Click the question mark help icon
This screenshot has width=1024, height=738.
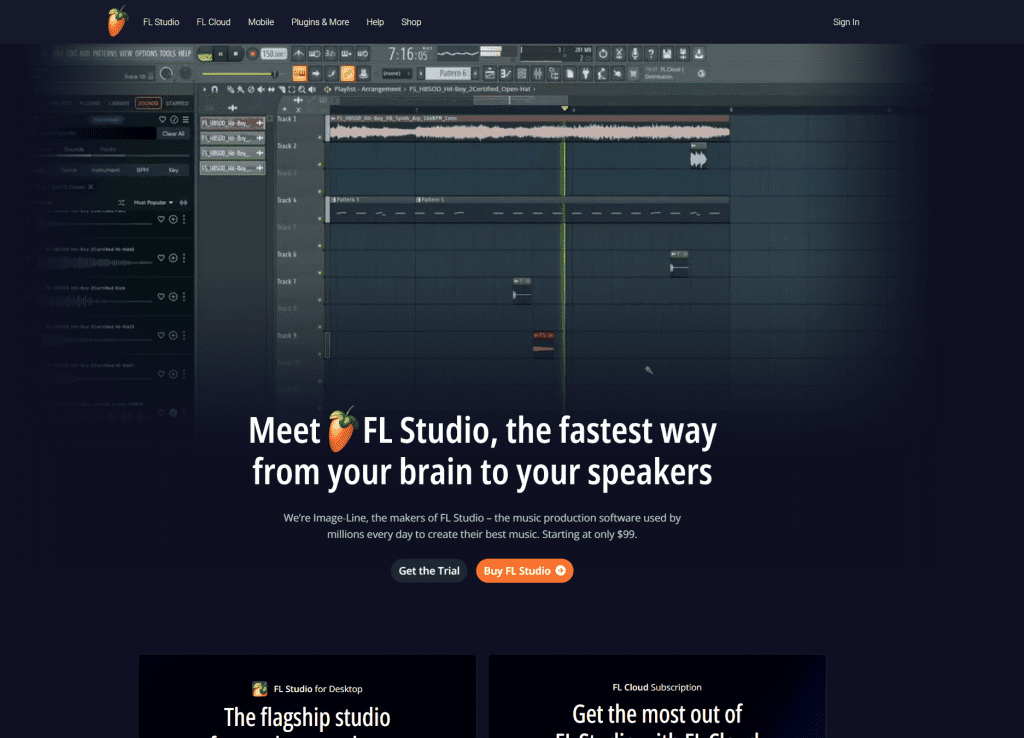point(650,54)
